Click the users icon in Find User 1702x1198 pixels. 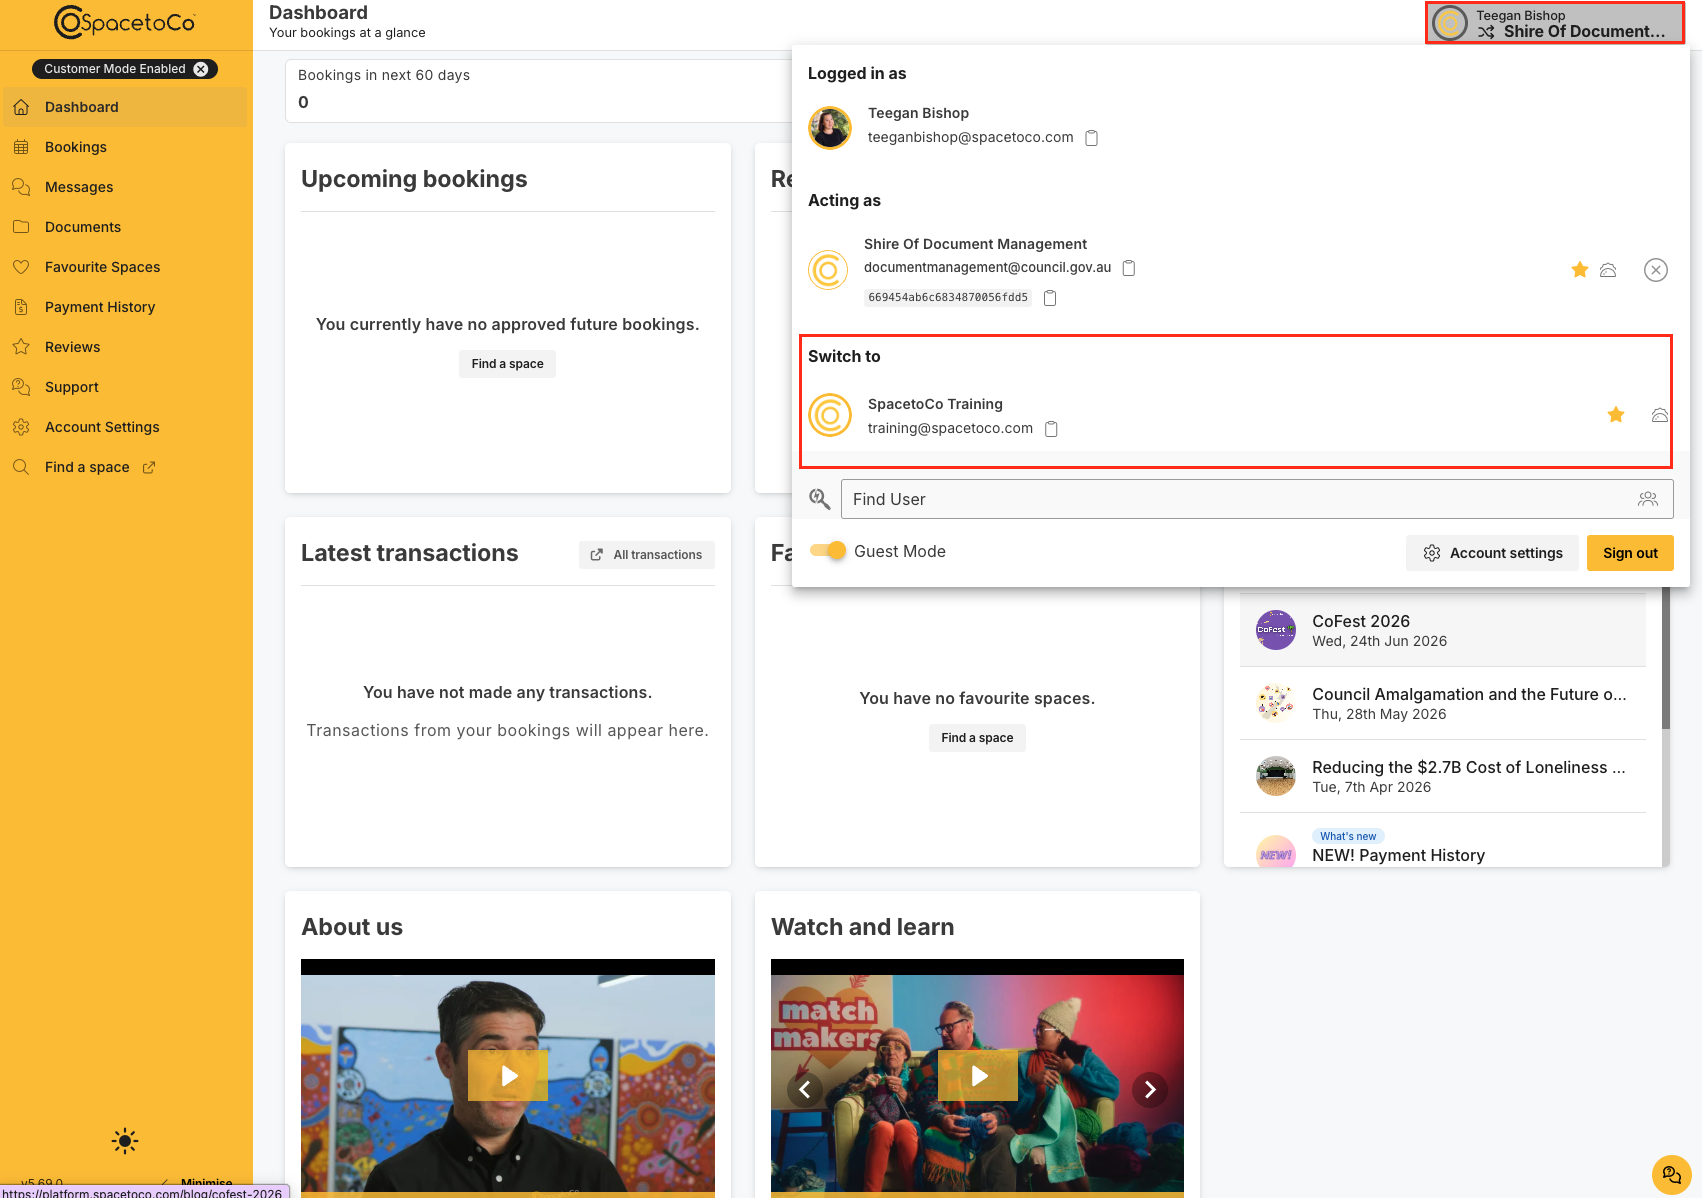[x=1648, y=499]
